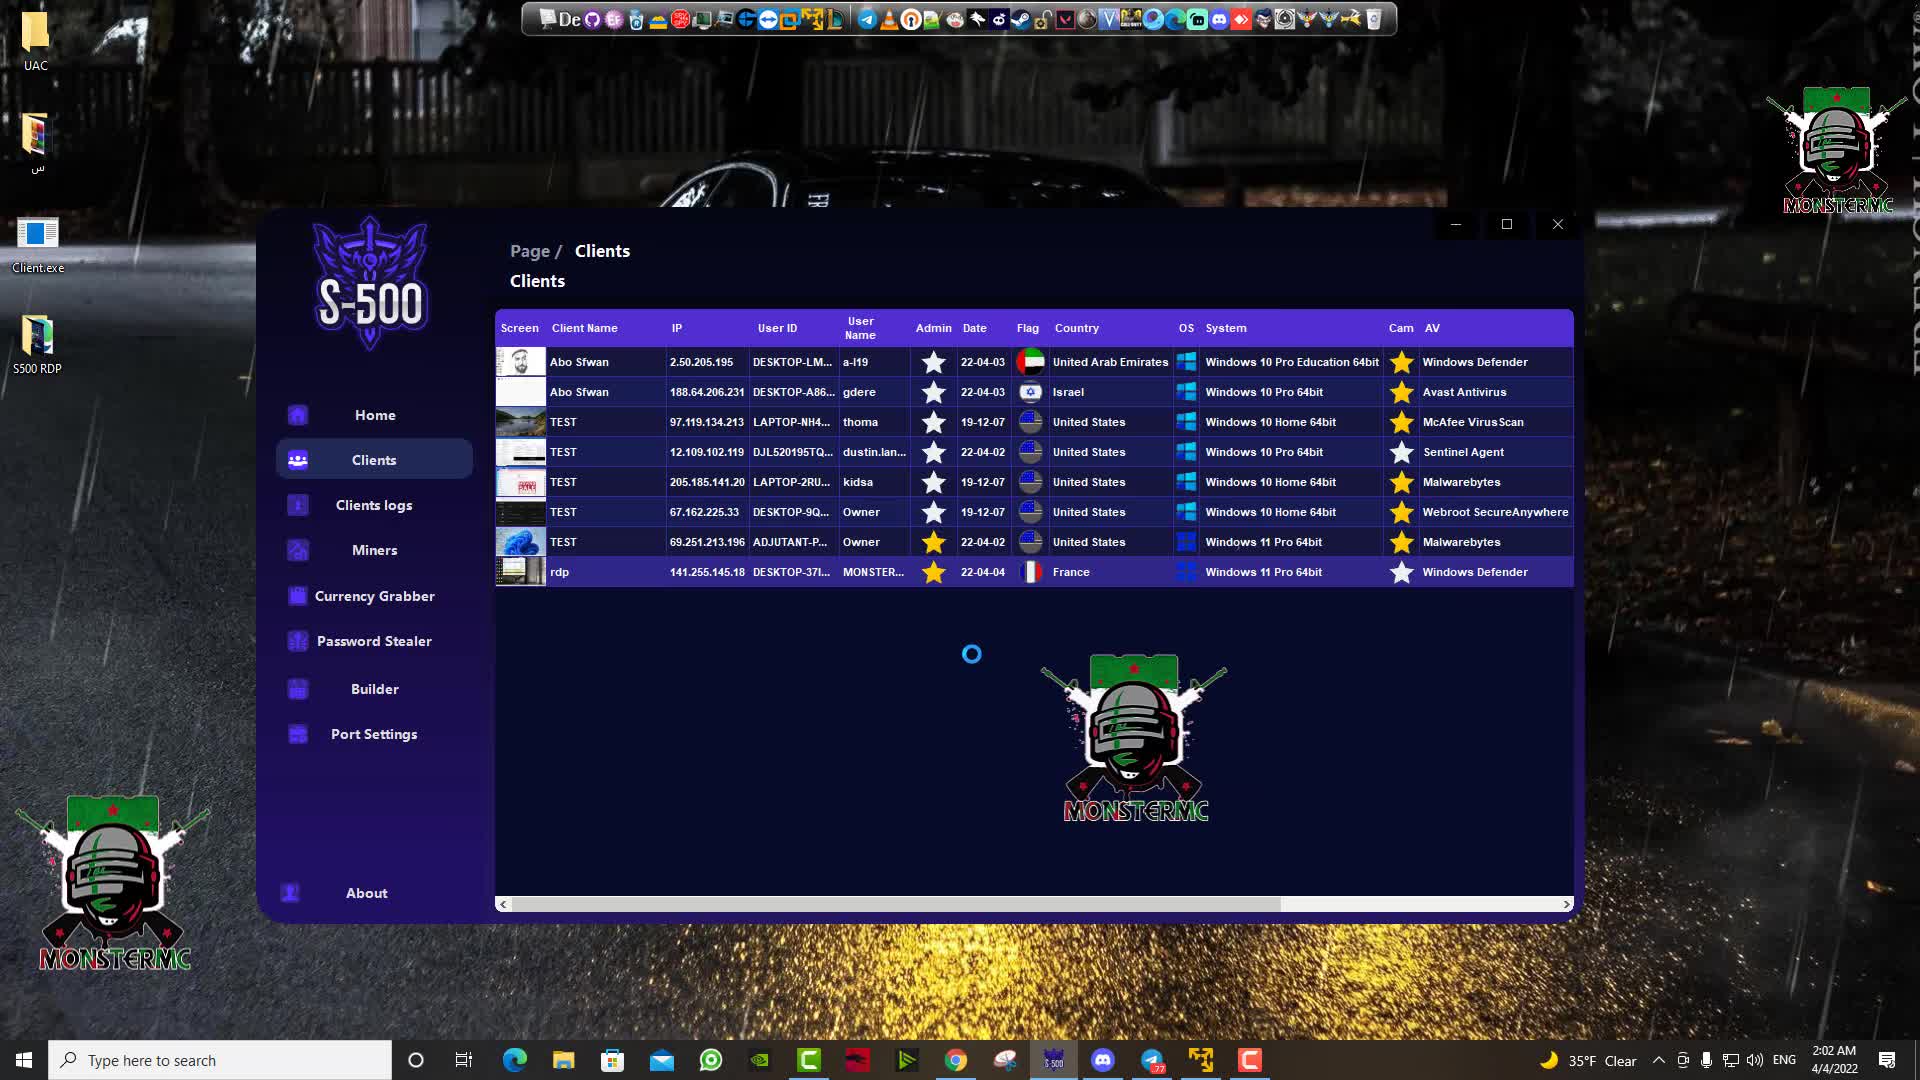Click the France flag icon
The width and height of the screenshot is (1920, 1080).
click(x=1030, y=572)
